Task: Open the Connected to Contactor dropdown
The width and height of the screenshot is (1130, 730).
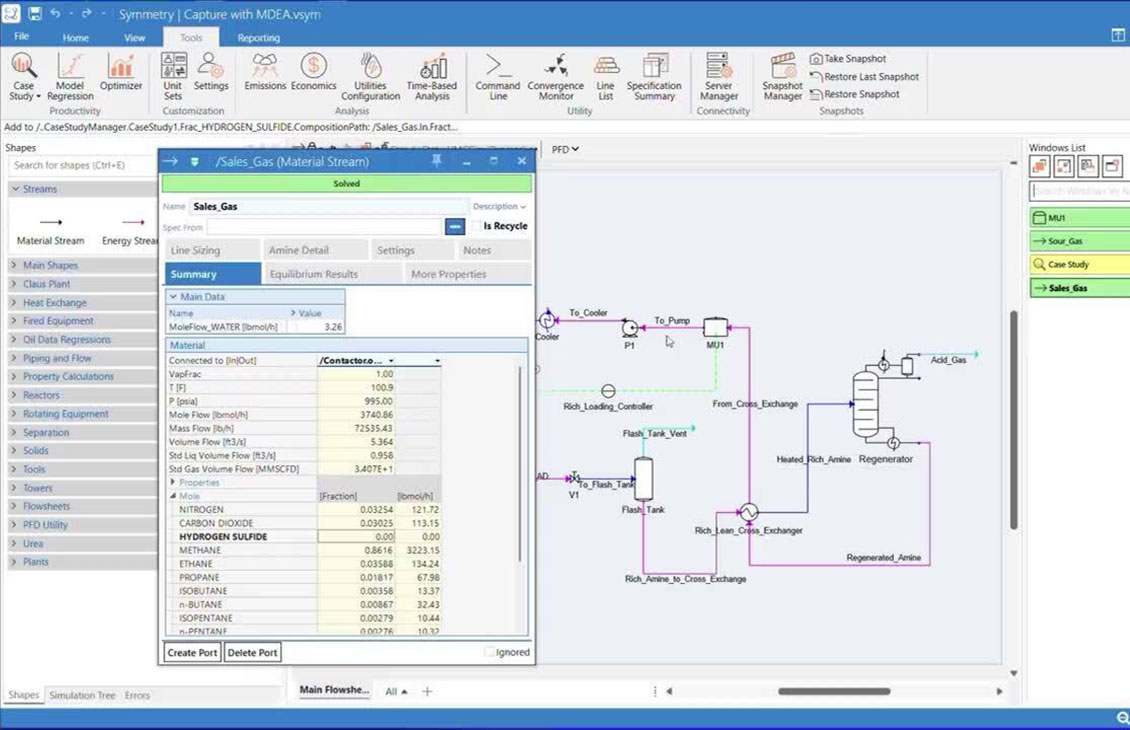Action: 391,360
